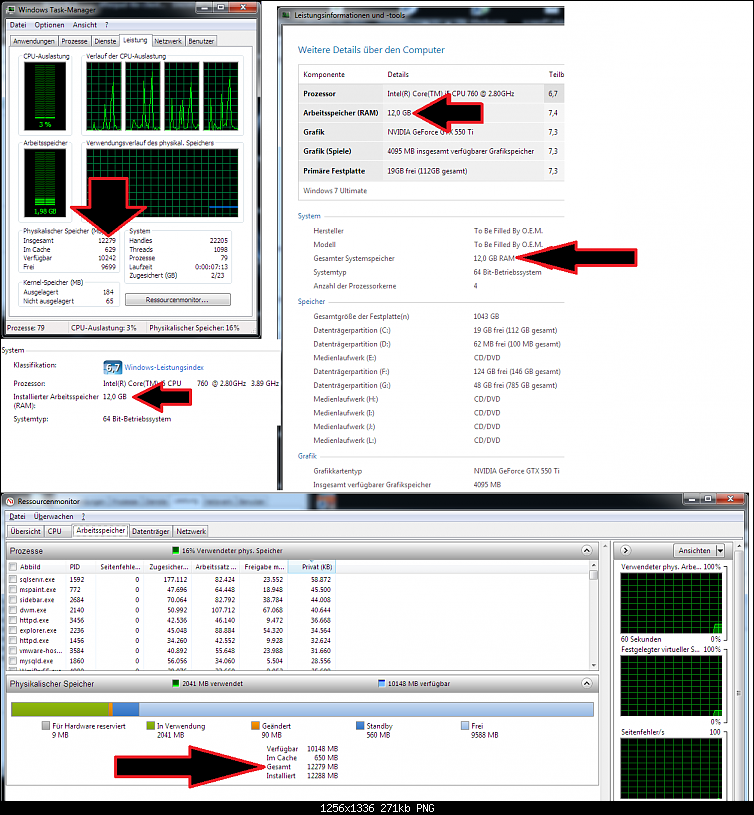This screenshot has width=754, height=815.
Task: Select the Primäre Festplatte row
Action: point(431,171)
